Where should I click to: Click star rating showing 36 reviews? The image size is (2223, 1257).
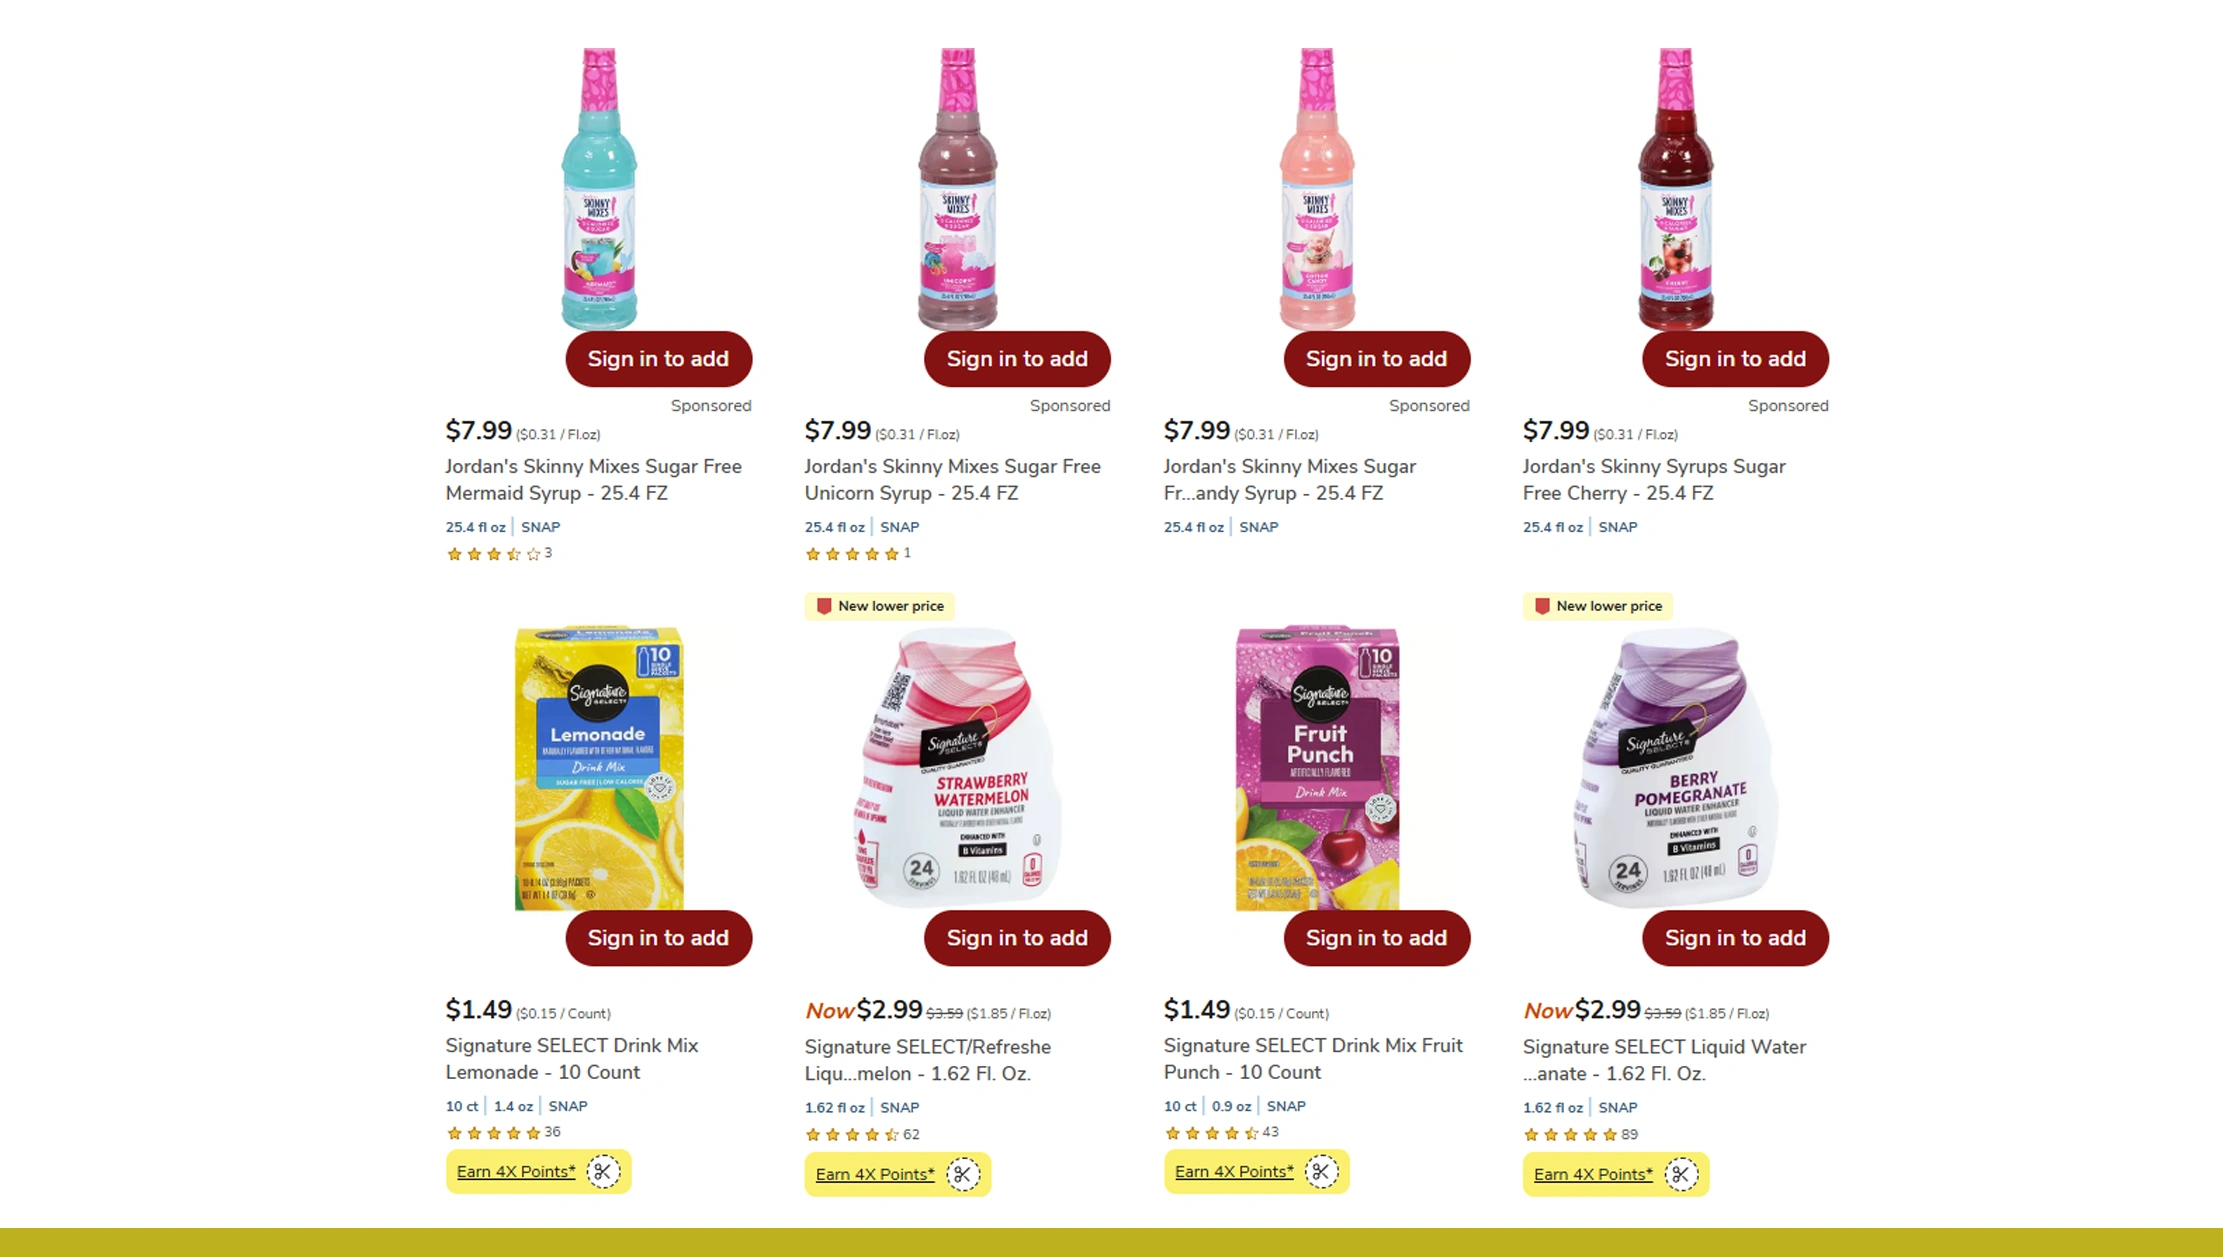pyautogui.click(x=493, y=1133)
